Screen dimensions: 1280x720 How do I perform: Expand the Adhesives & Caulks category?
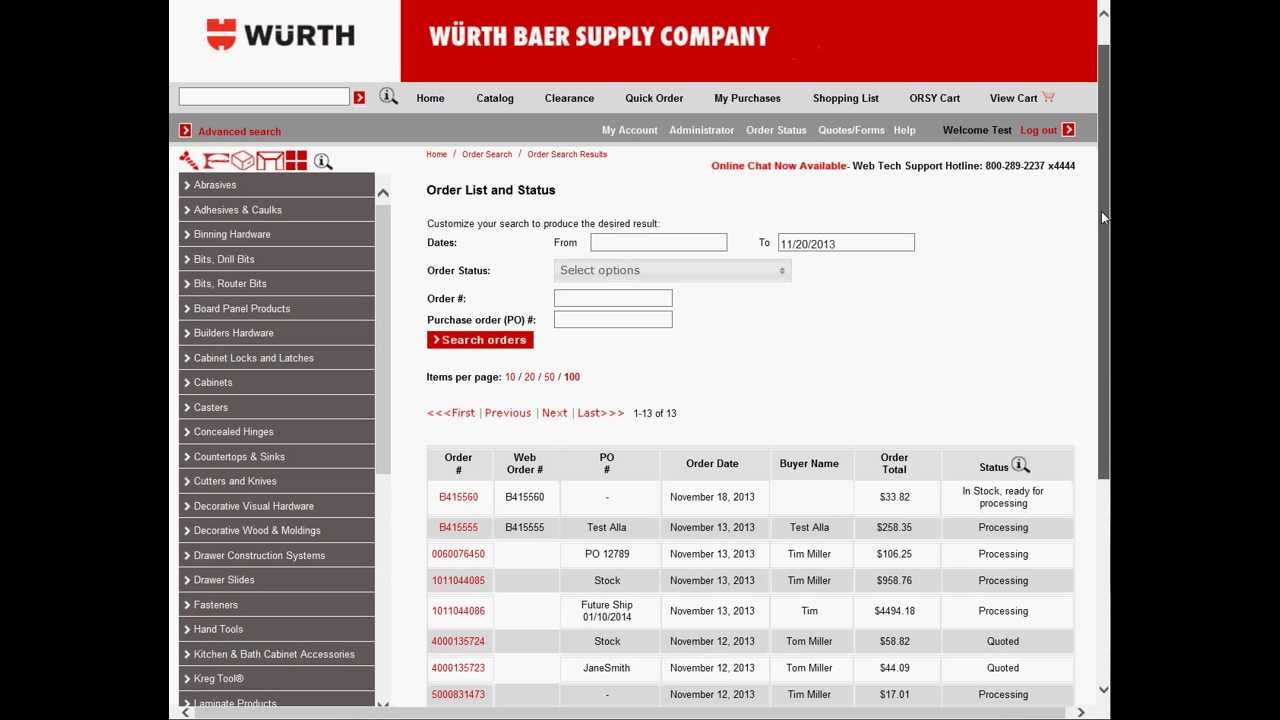[x=276, y=210]
